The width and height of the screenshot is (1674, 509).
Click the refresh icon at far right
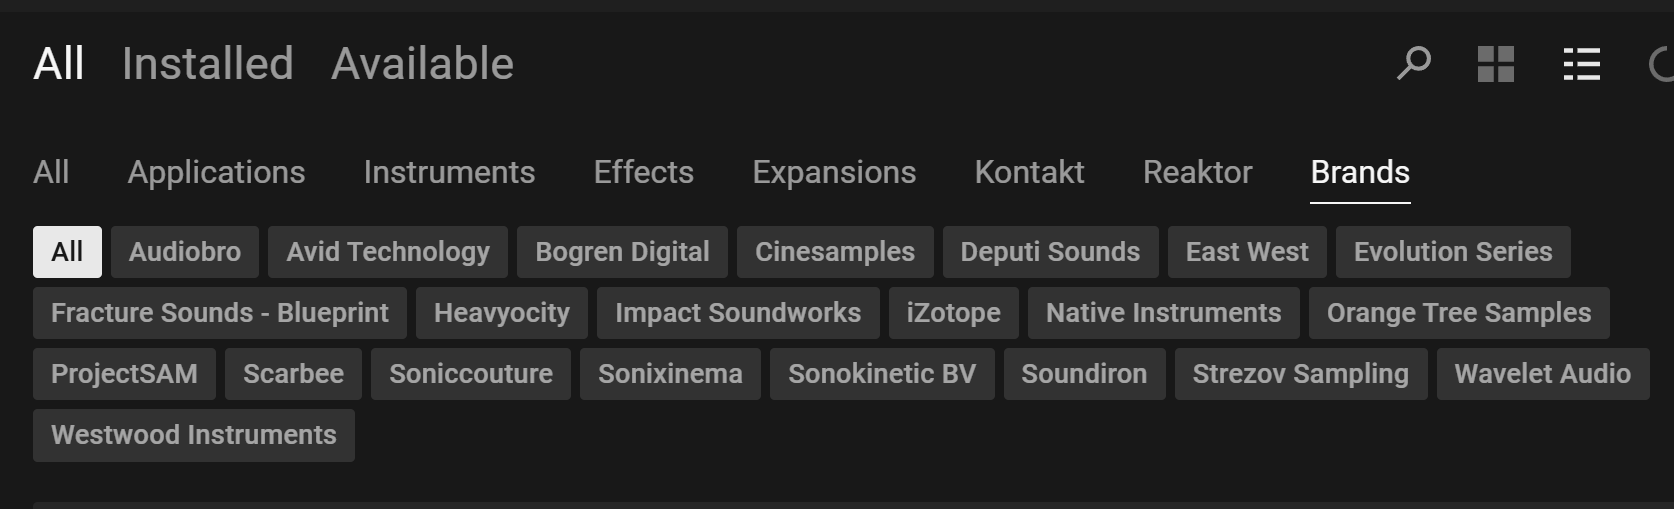1661,64
